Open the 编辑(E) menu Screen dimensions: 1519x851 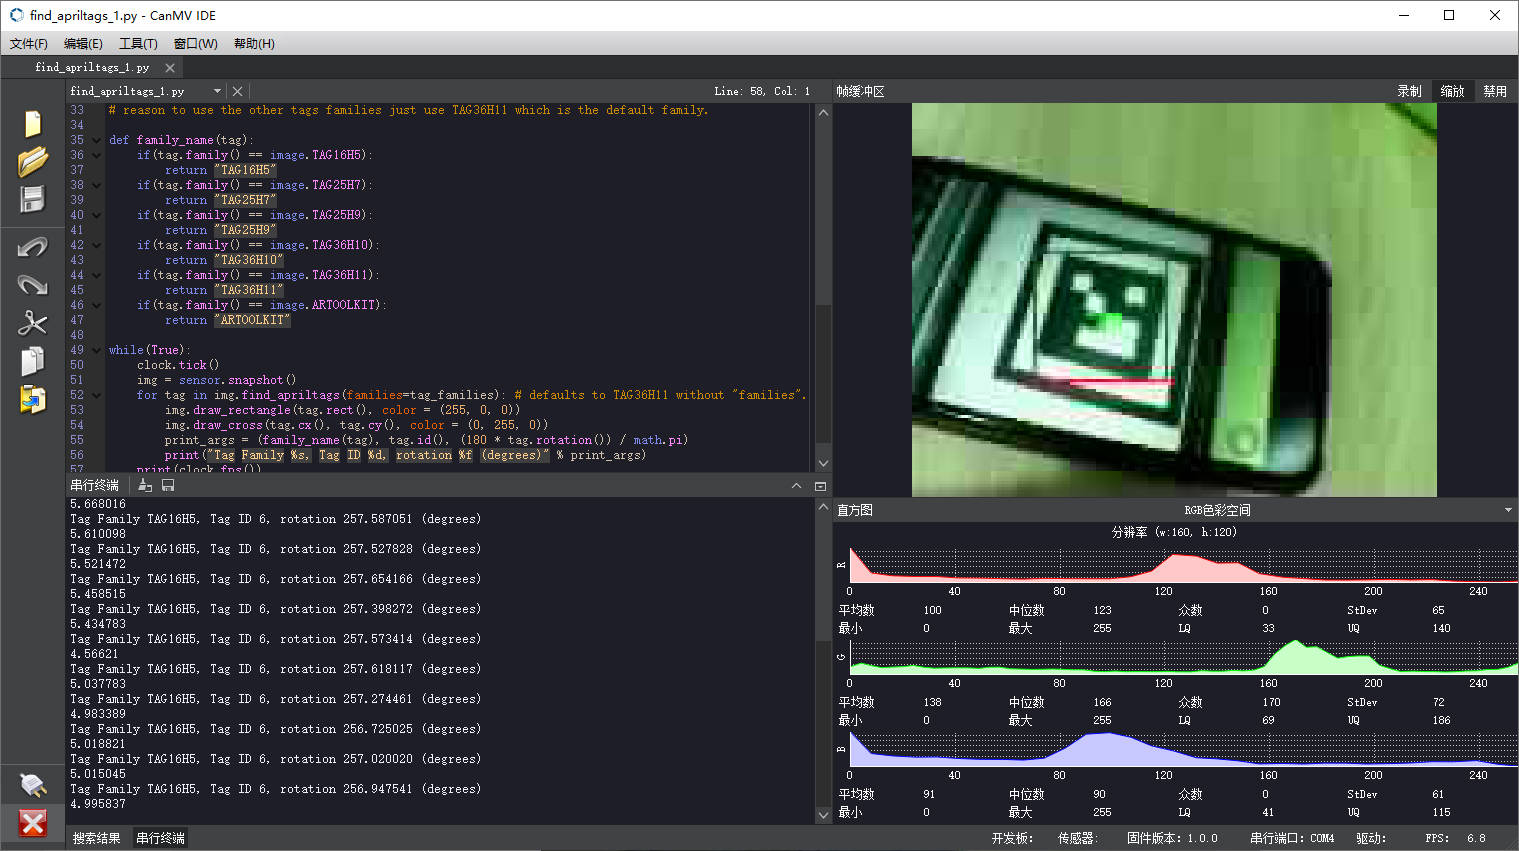click(x=83, y=44)
